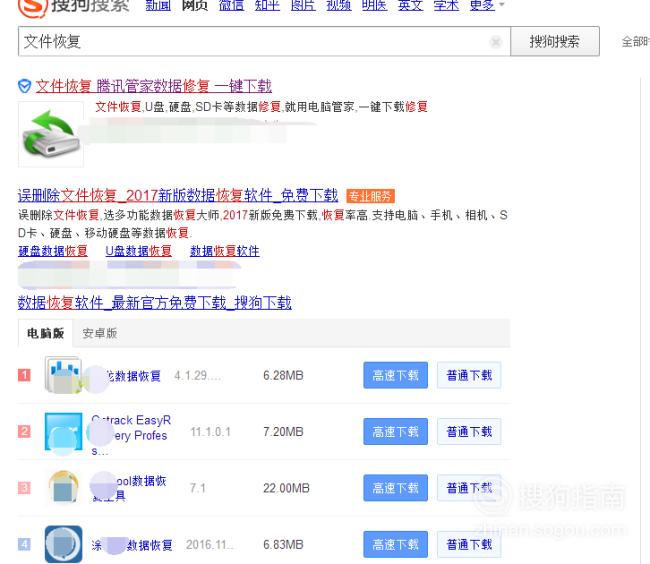
Task: Open the green arrow hard drive thumbnail
Action: coord(51,134)
